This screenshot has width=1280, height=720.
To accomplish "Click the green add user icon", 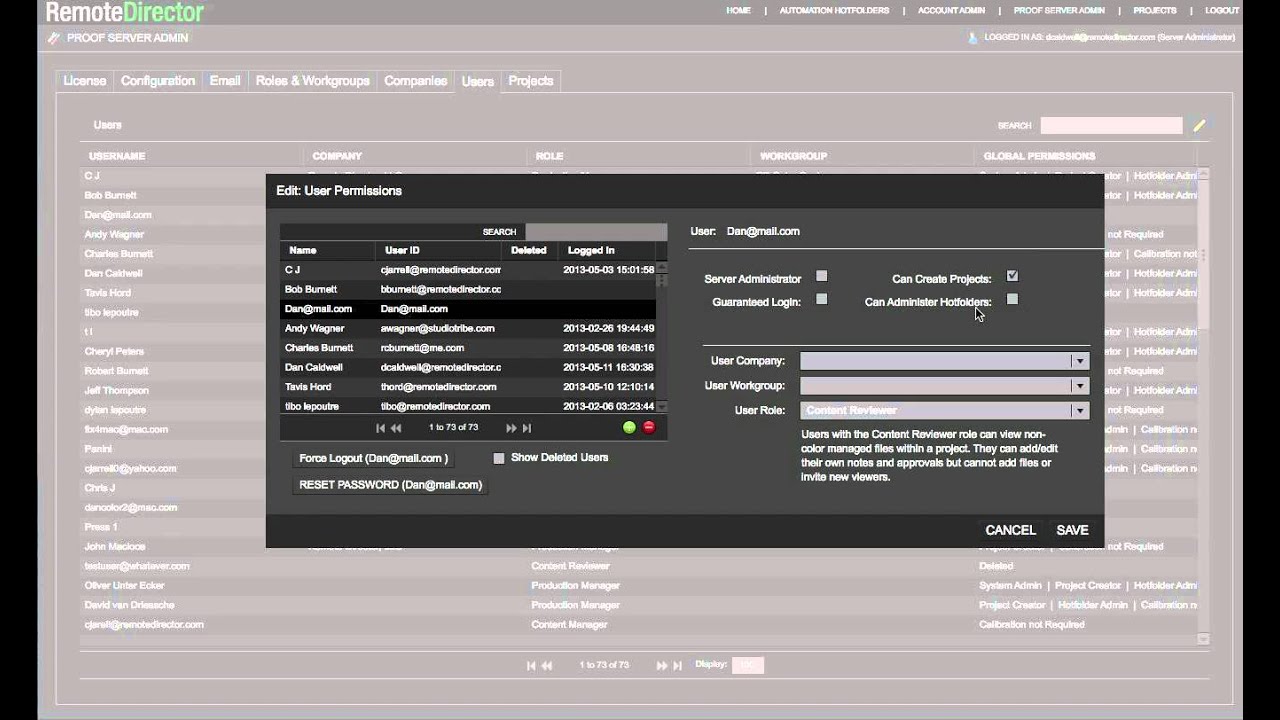I will point(629,427).
